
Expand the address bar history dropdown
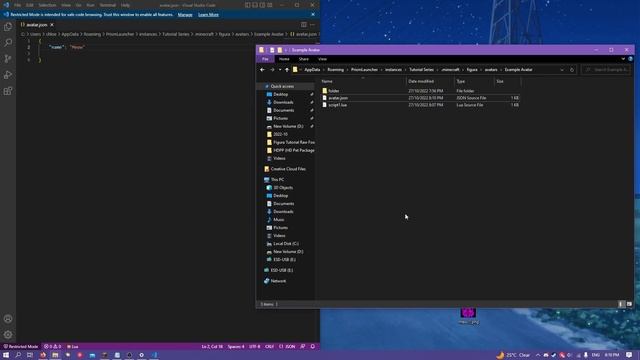pos(562,70)
